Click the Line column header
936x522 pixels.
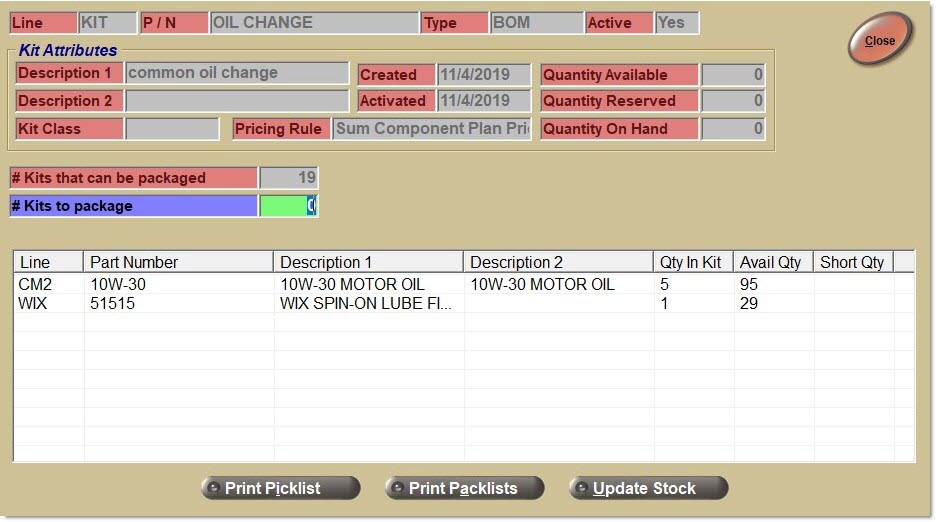[48, 262]
